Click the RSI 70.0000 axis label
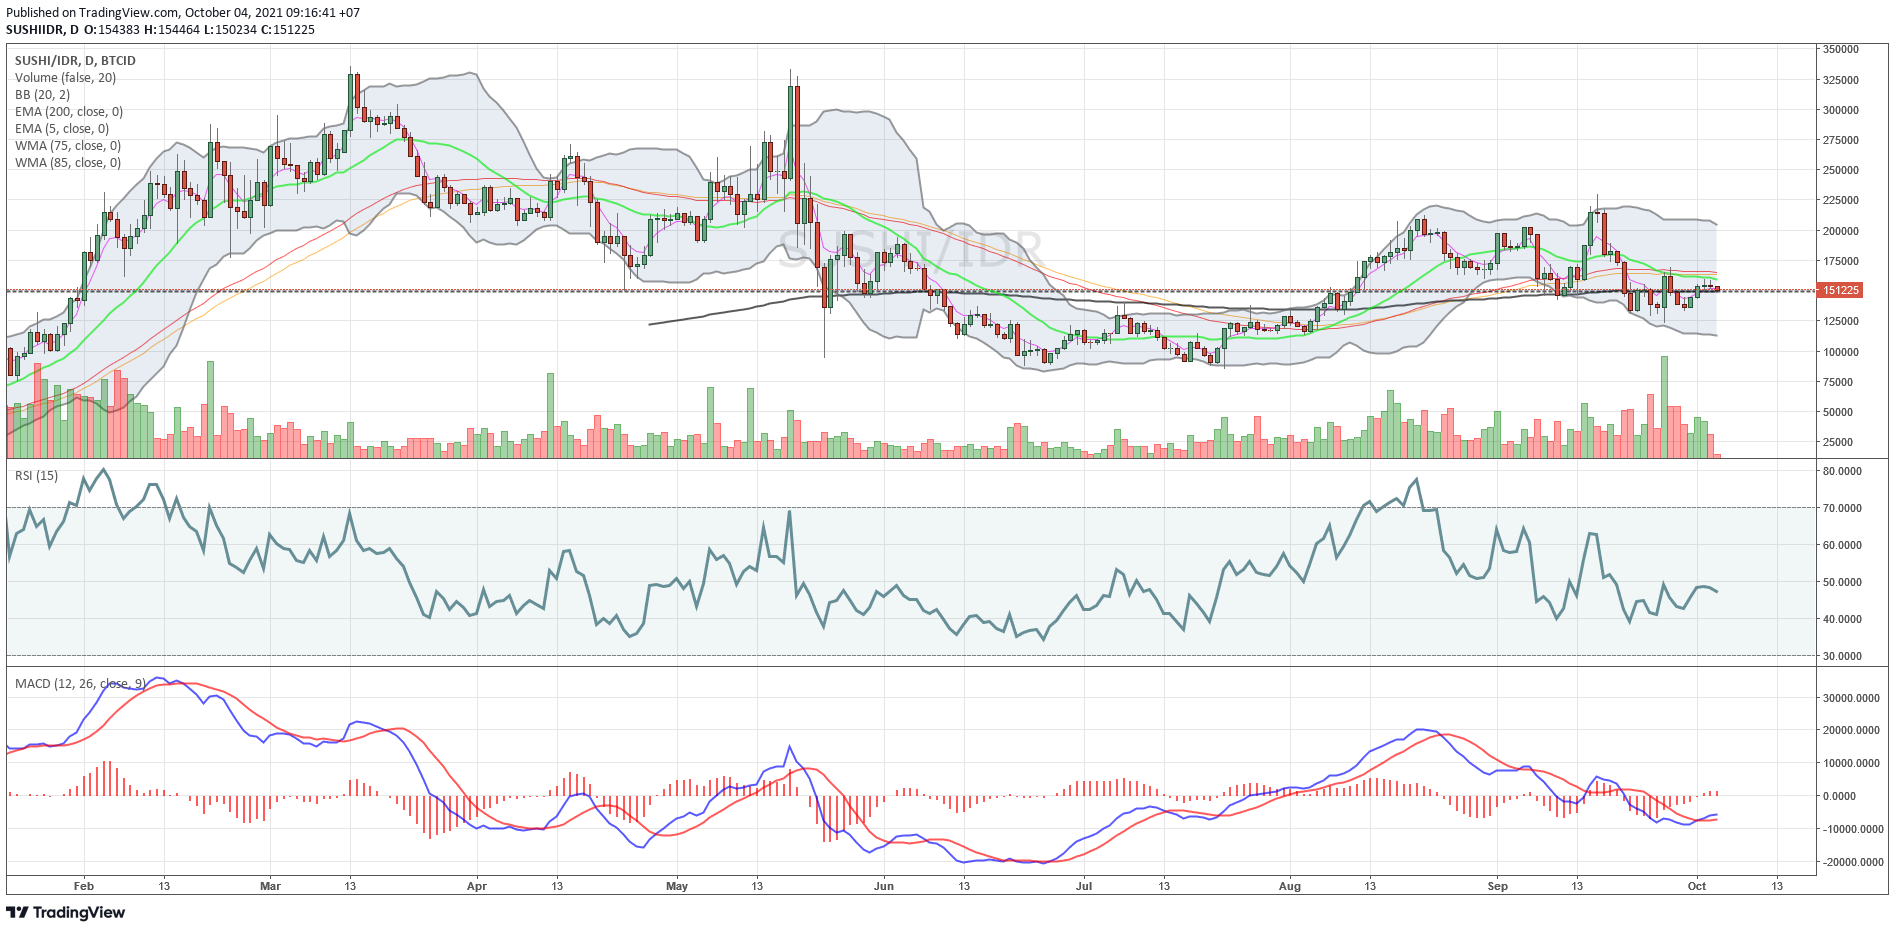This screenshot has height=931, width=1895. click(1842, 508)
